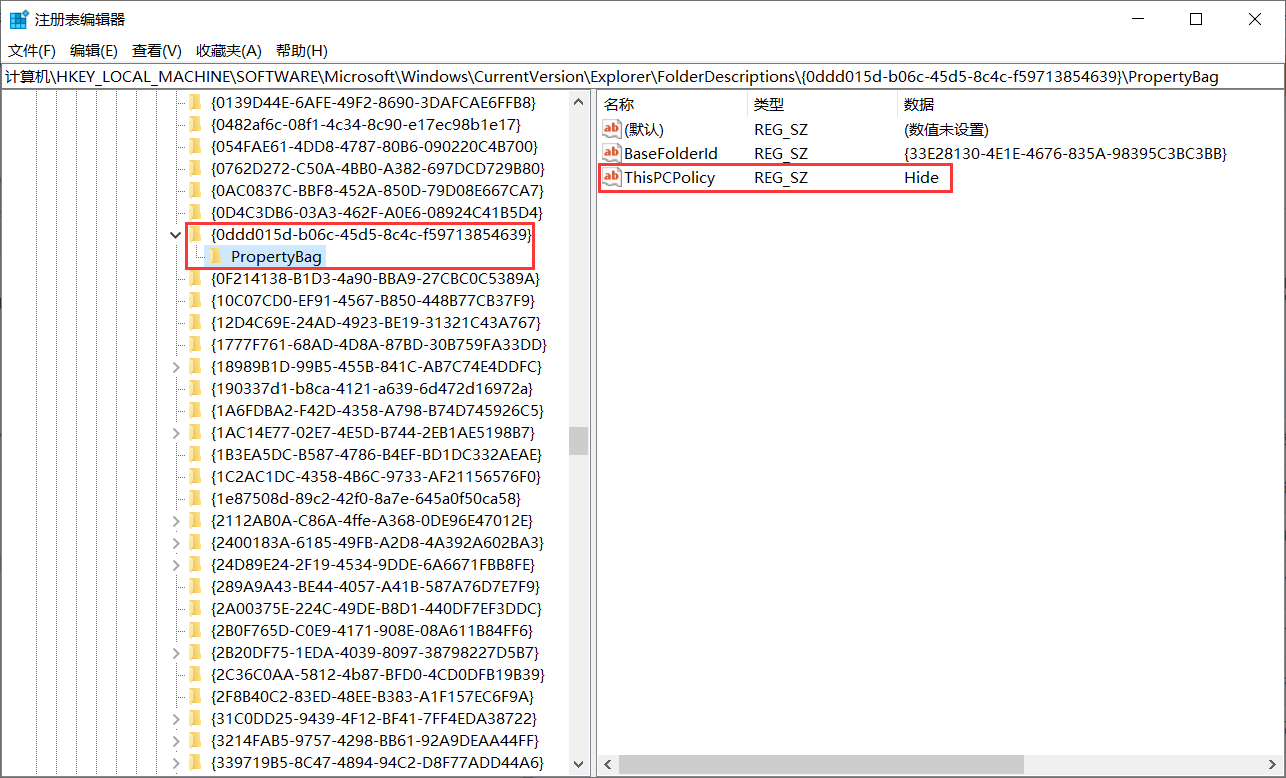This screenshot has width=1286, height=778.
Task: Expand the {31C0DD25-9439-4F12-BF41-7FF4EDA38722} key
Action: pyautogui.click(x=176, y=718)
